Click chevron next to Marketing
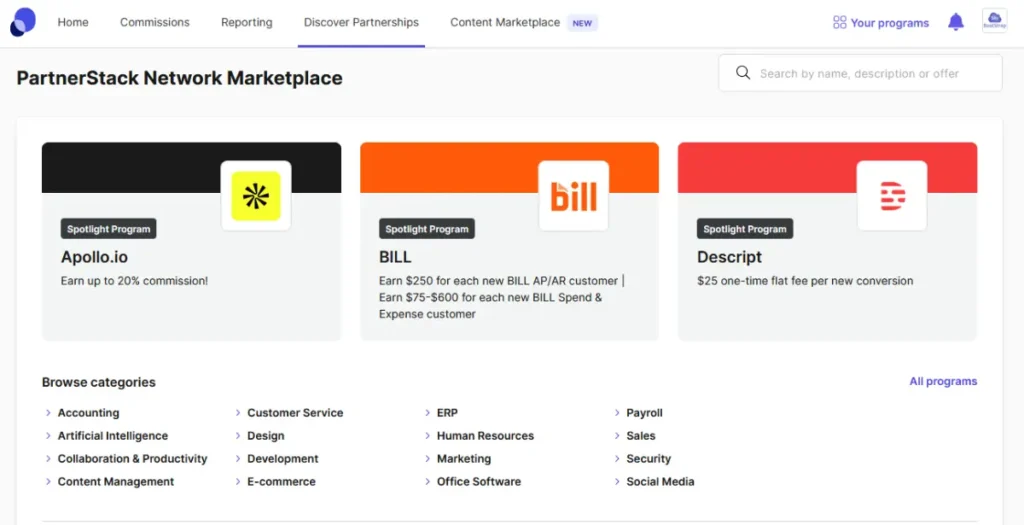1024x525 pixels. click(x=428, y=458)
